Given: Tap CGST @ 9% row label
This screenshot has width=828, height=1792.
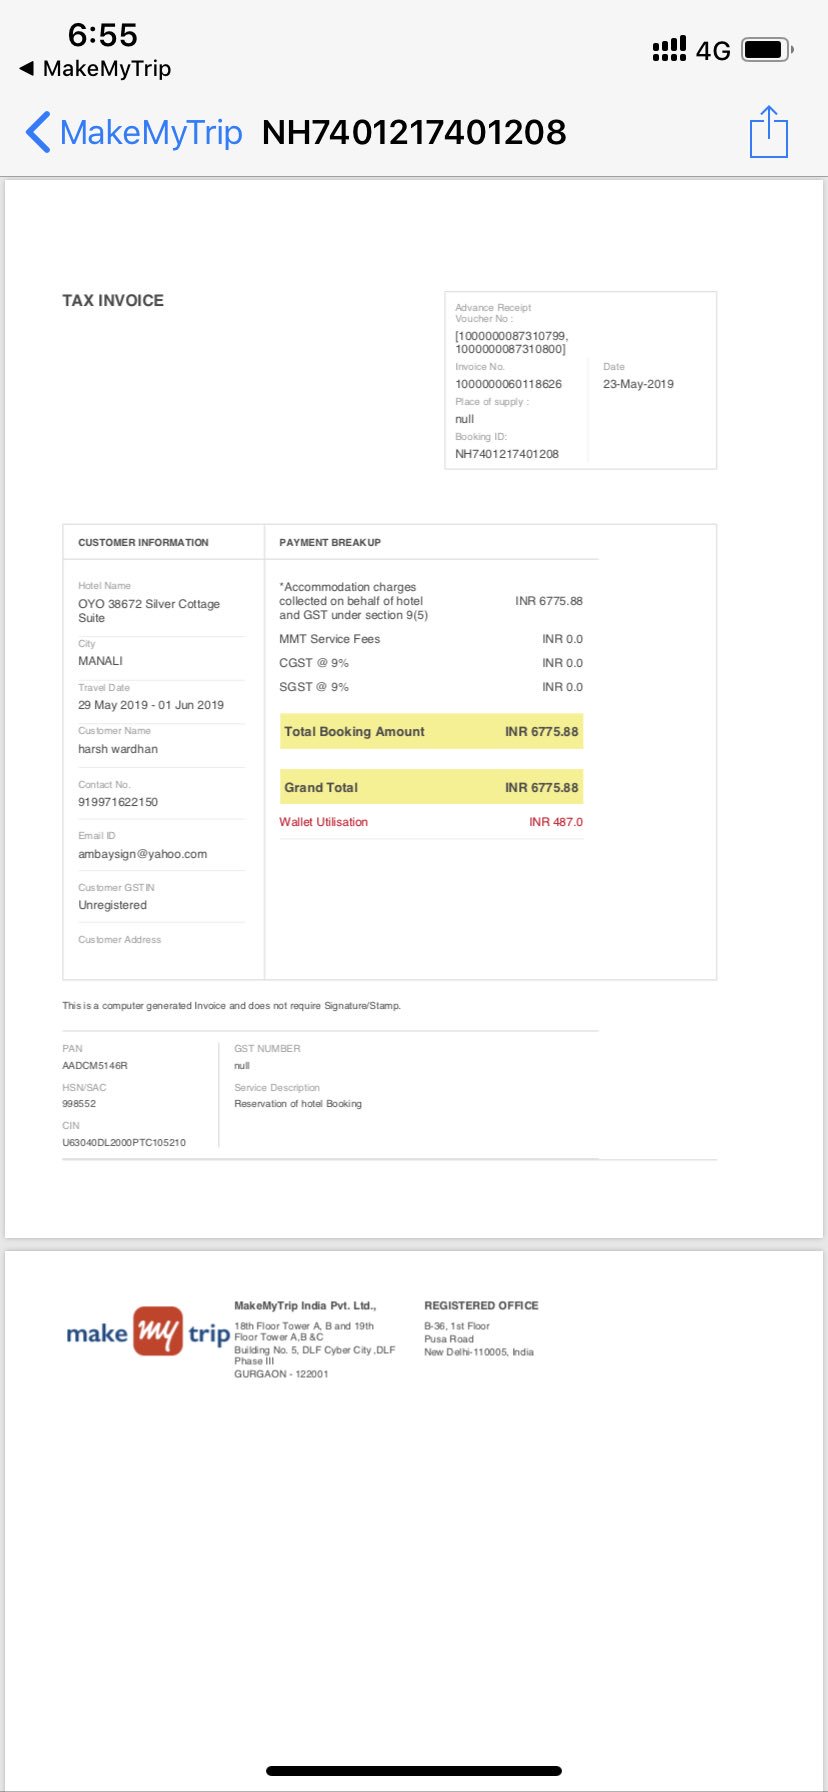Looking at the screenshot, I should [314, 663].
